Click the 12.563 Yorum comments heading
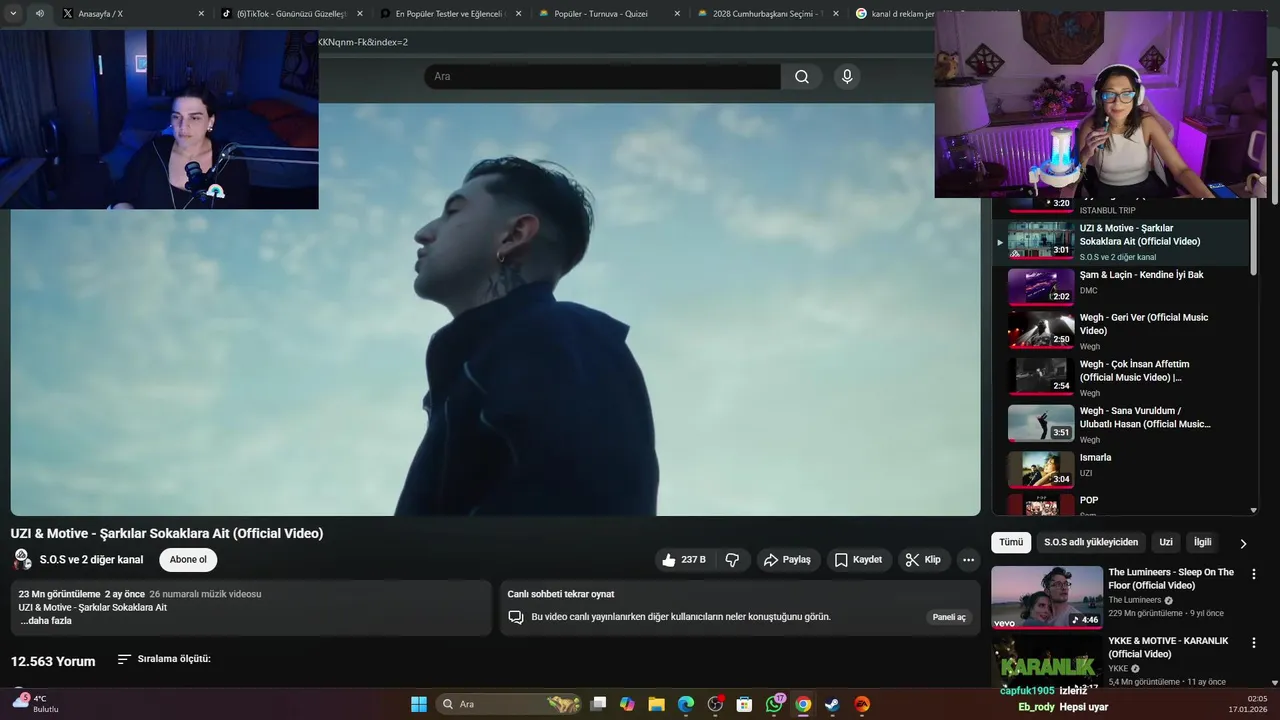This screenshot has width=1280, height=720. 53,661
